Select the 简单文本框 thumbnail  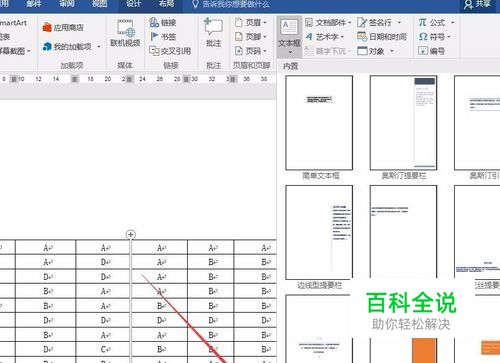coord(319,123)
